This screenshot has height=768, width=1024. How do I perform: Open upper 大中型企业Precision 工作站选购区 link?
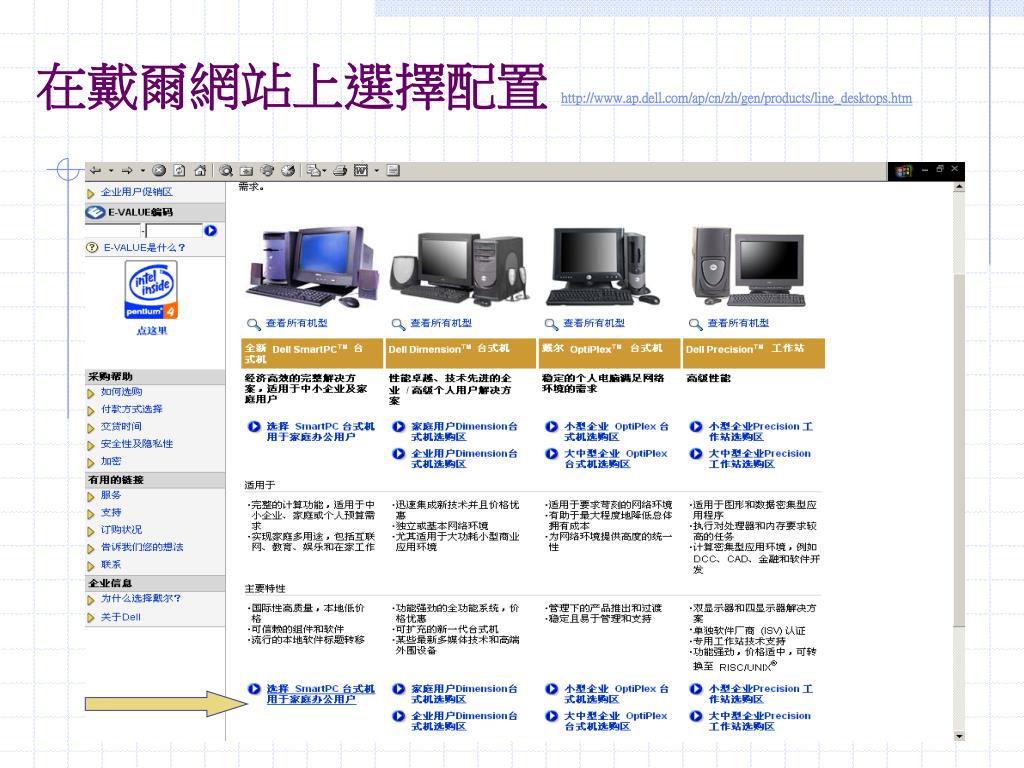tap(760, 458)
